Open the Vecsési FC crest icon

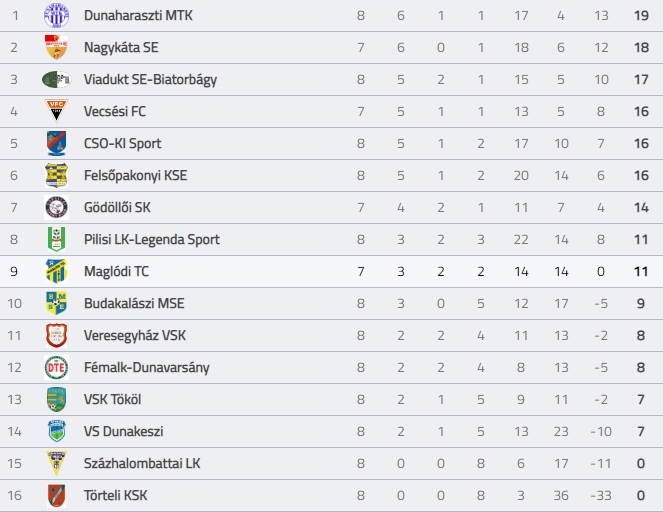(x=56, y=111)
